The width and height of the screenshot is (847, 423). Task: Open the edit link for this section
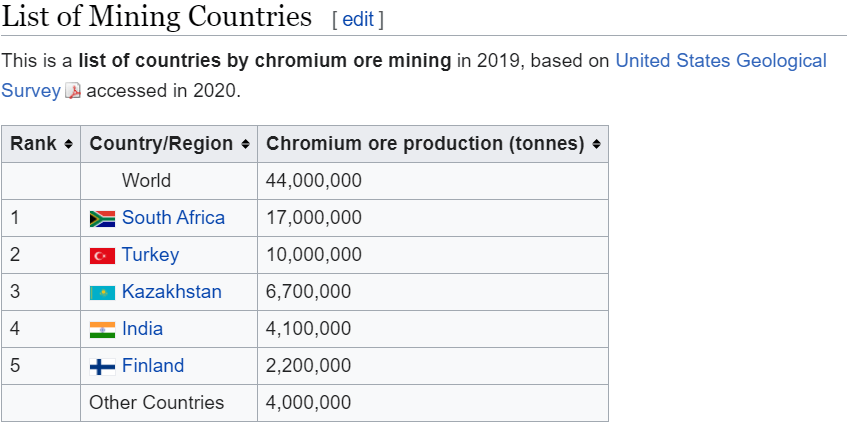point(358,19)
